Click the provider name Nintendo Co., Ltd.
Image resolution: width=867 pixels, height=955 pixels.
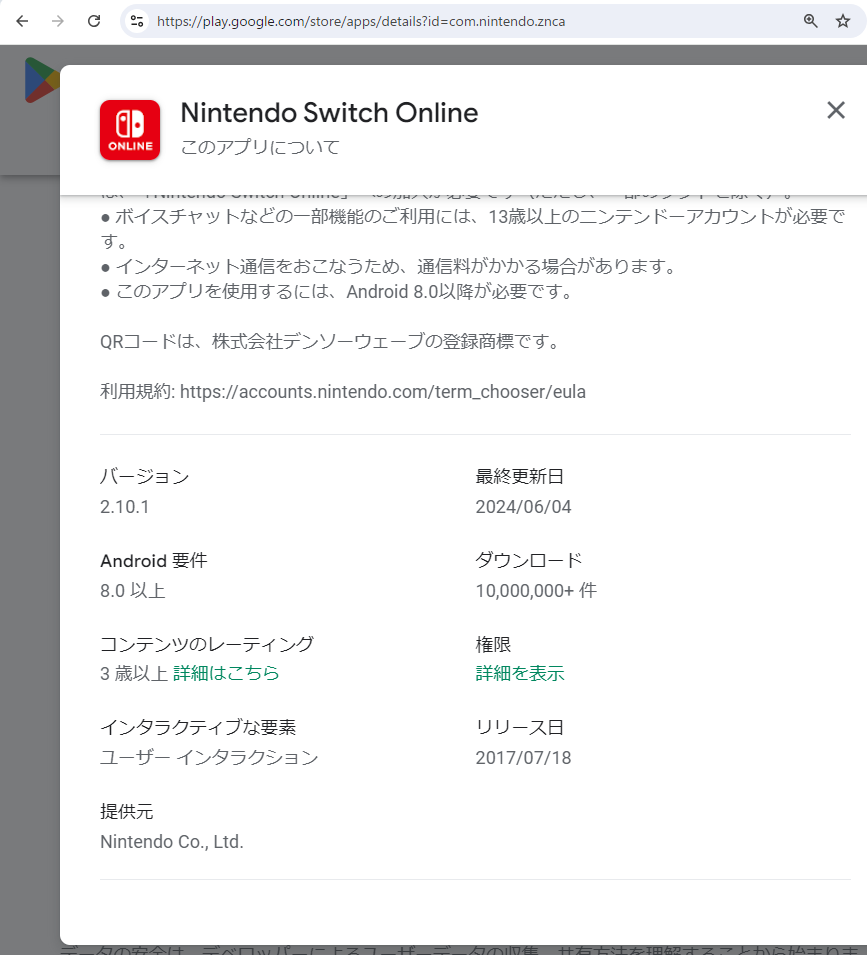point(172,842)
